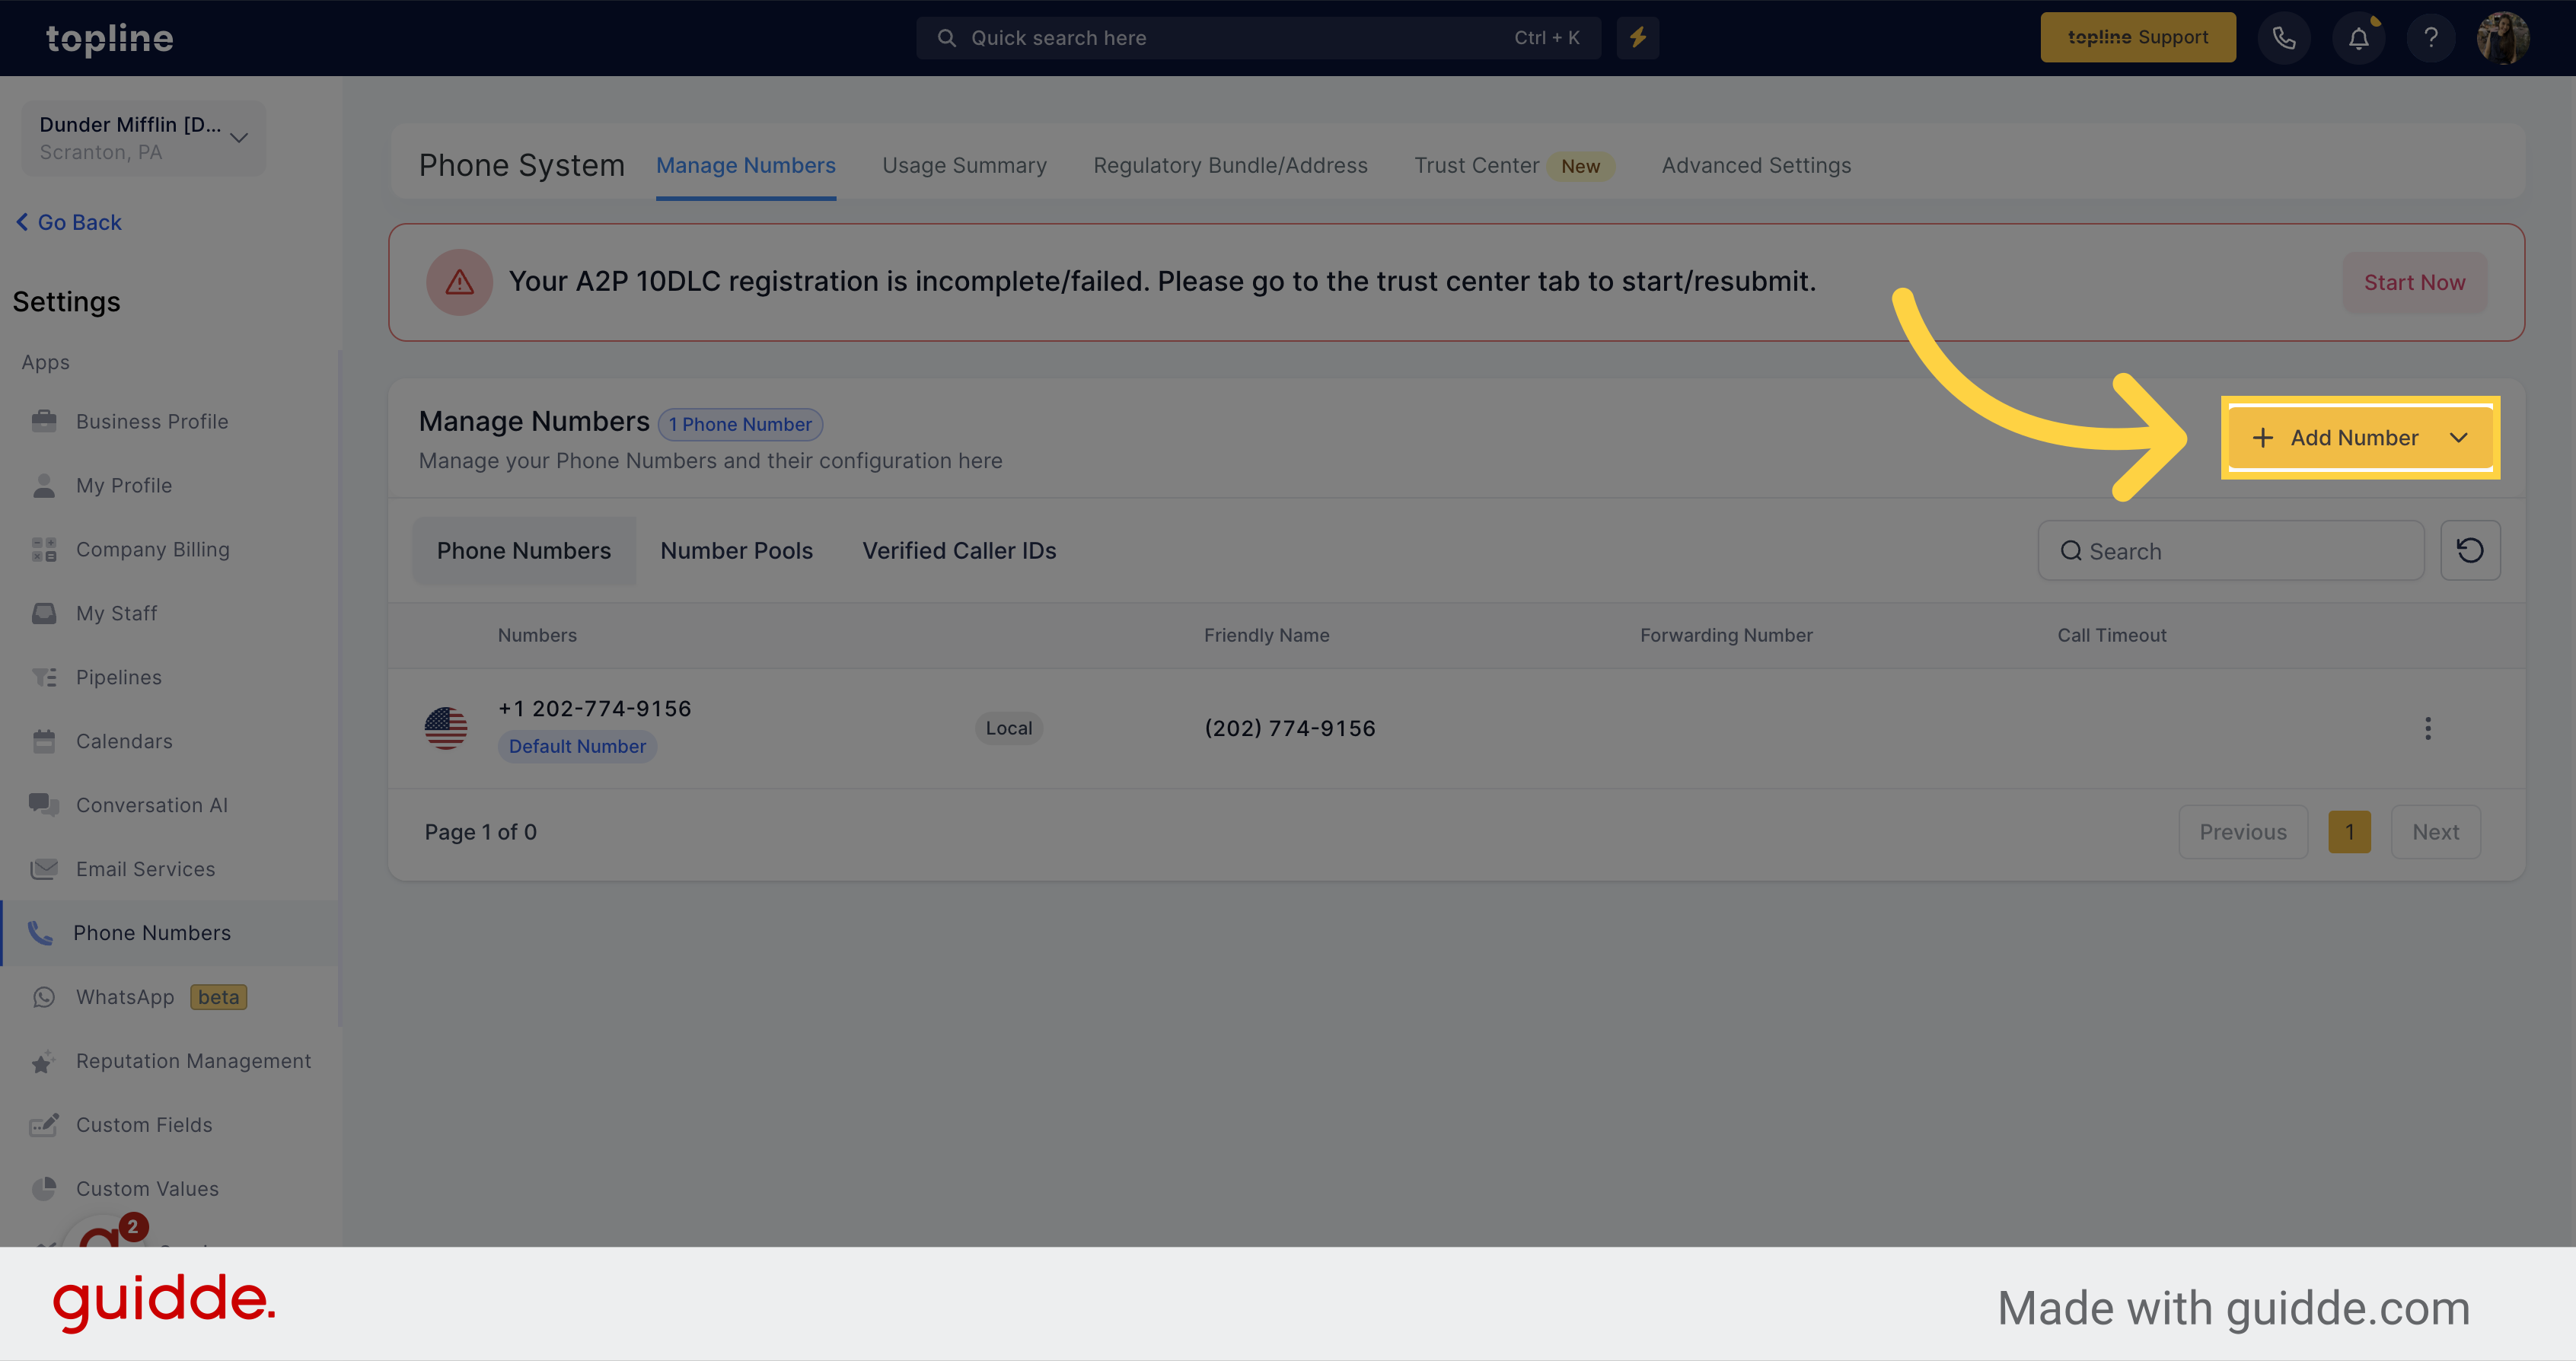
Task: Click the Conversation AI chat icon
Action: pos(44,805)
